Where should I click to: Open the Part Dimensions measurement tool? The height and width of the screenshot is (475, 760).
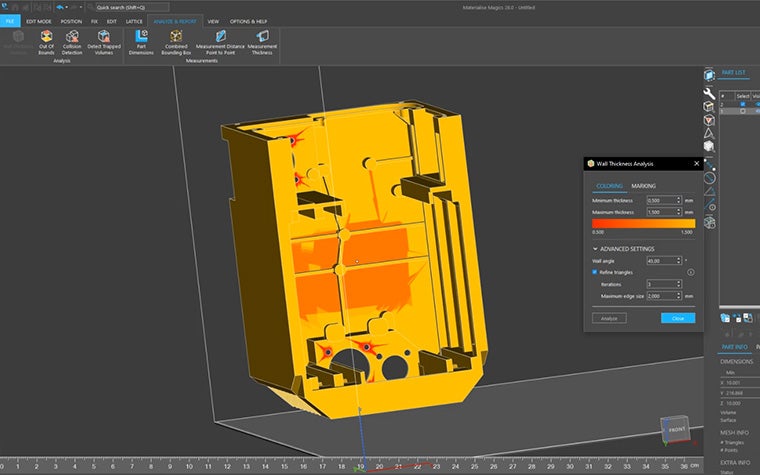point(142,38)
